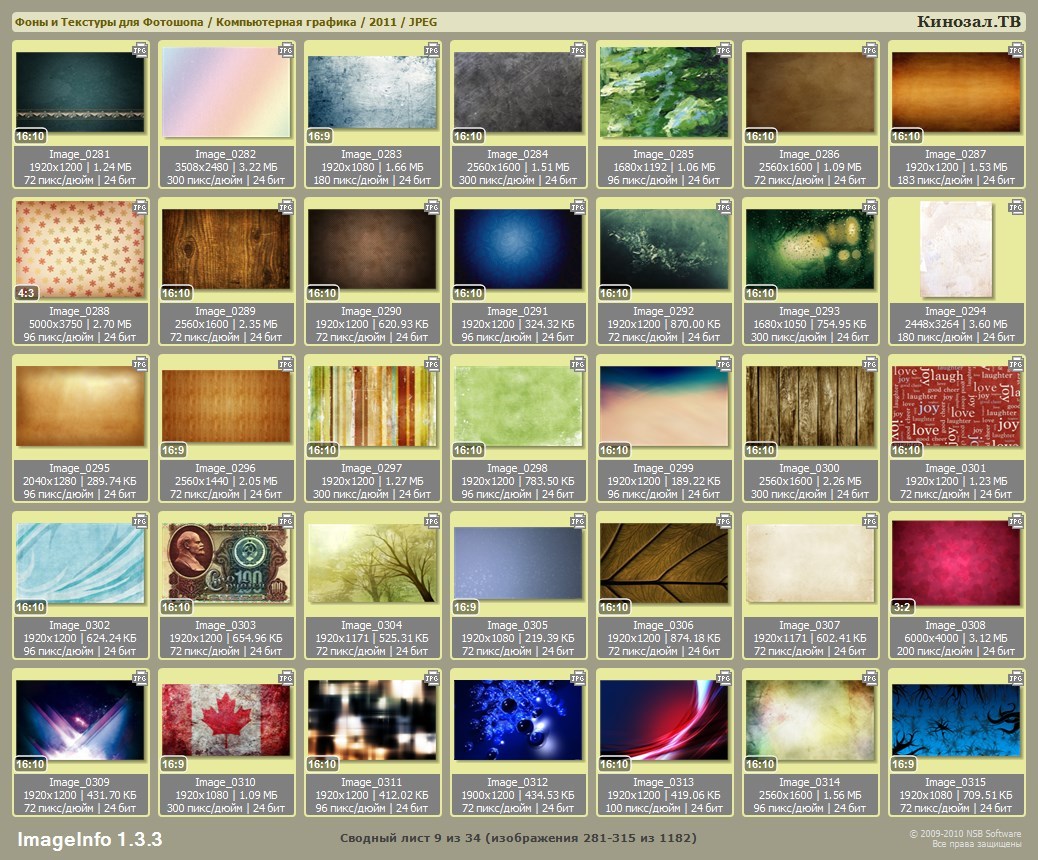Image resolution: width=1038 pixels, height=860 pixels.
Task: Click the 4:3 ratio badge on Image_0288
Action: click(x=28, y=293)
